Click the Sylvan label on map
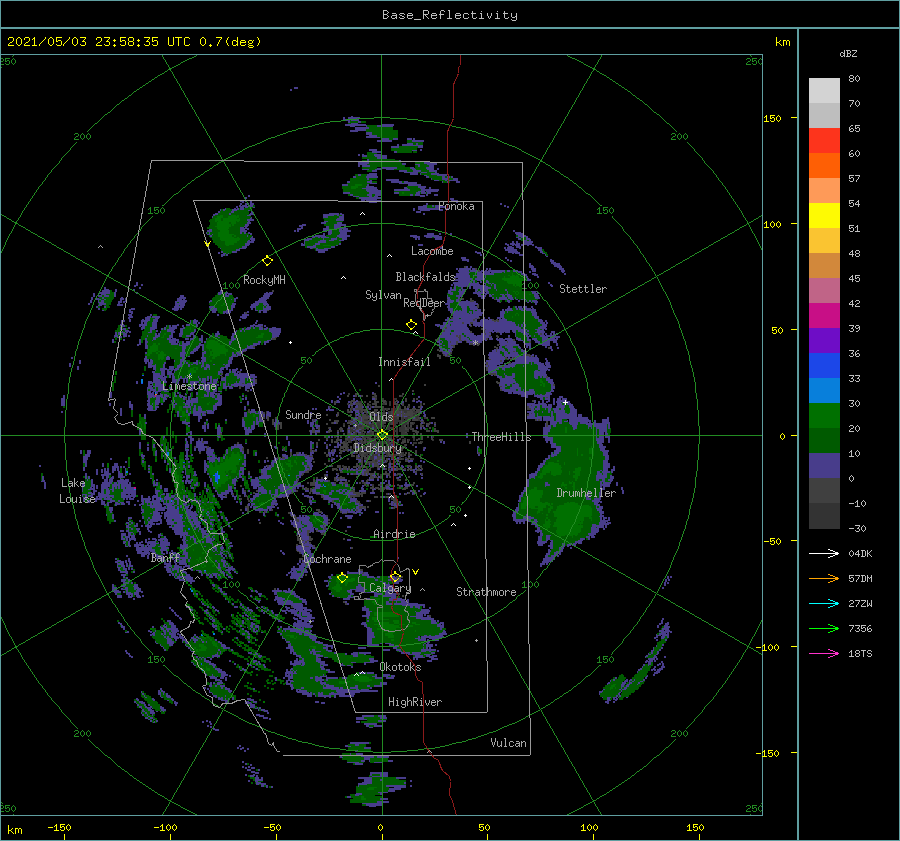900x841 pixels. click(x=383, y=296)
